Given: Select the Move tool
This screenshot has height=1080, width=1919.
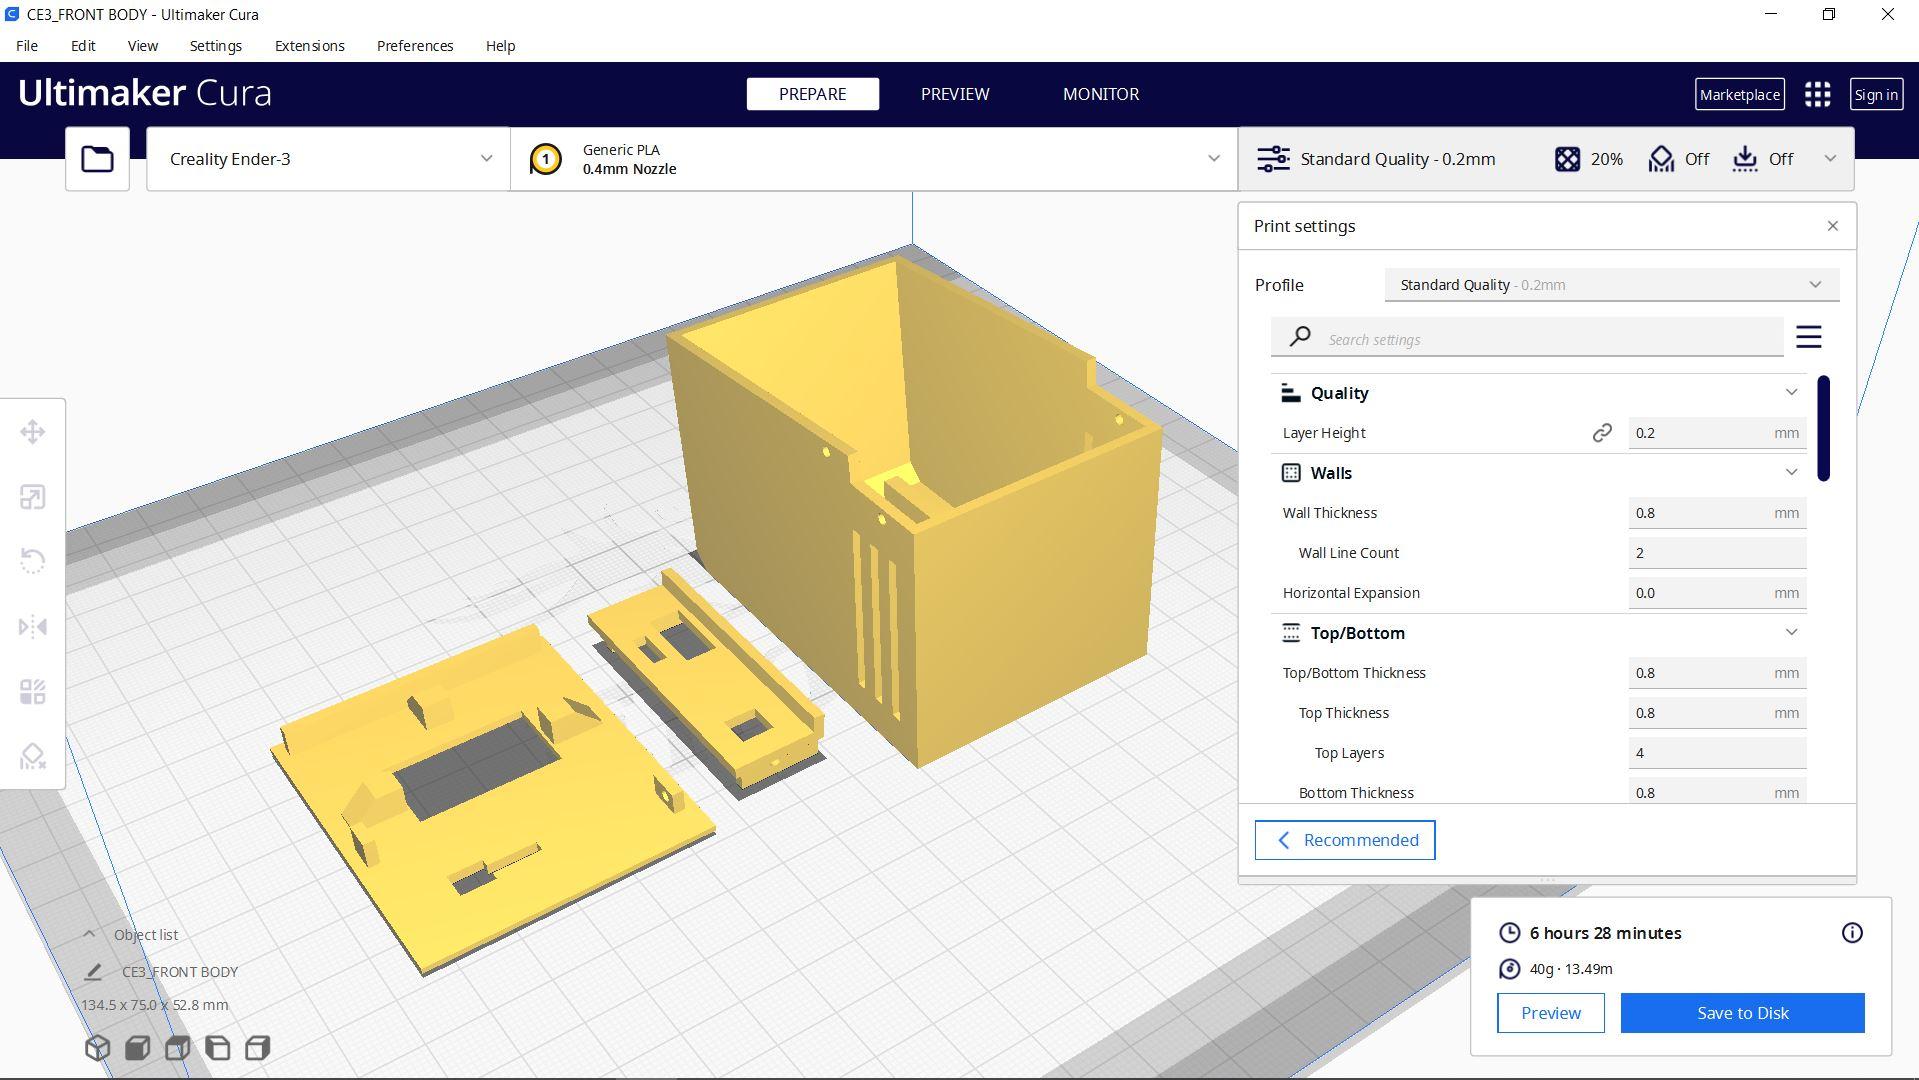Looking at the screenshot, I should [33, 432].
